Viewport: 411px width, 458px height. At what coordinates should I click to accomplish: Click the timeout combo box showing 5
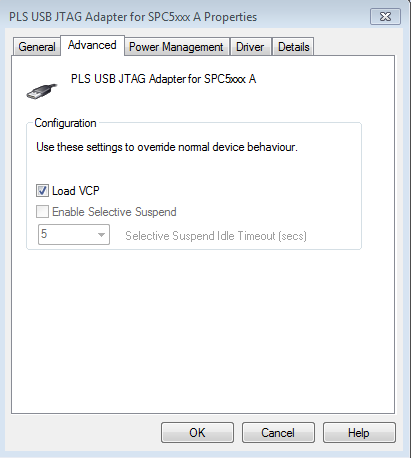click(74, 235)
